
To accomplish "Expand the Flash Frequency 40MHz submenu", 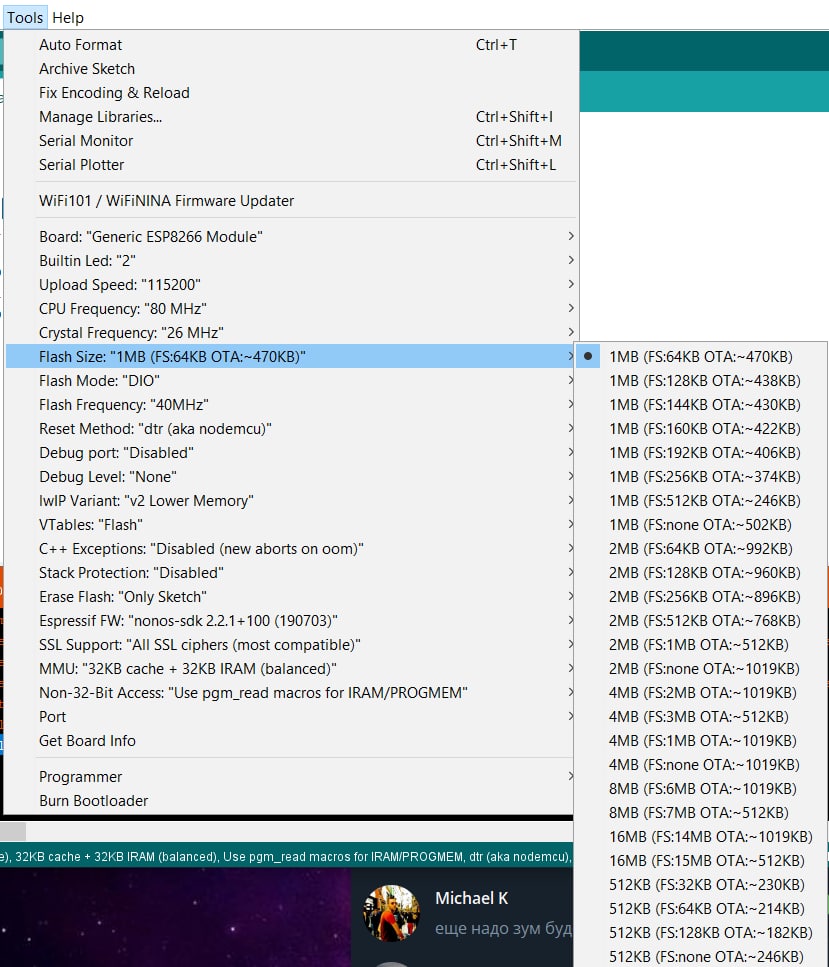I will click(290, 405).
